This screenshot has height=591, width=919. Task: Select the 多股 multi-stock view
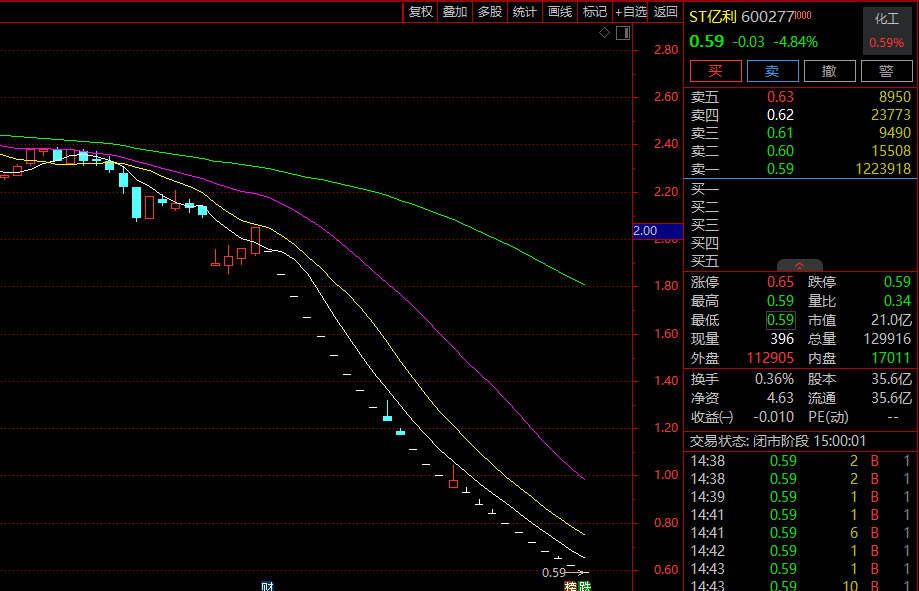490,12
